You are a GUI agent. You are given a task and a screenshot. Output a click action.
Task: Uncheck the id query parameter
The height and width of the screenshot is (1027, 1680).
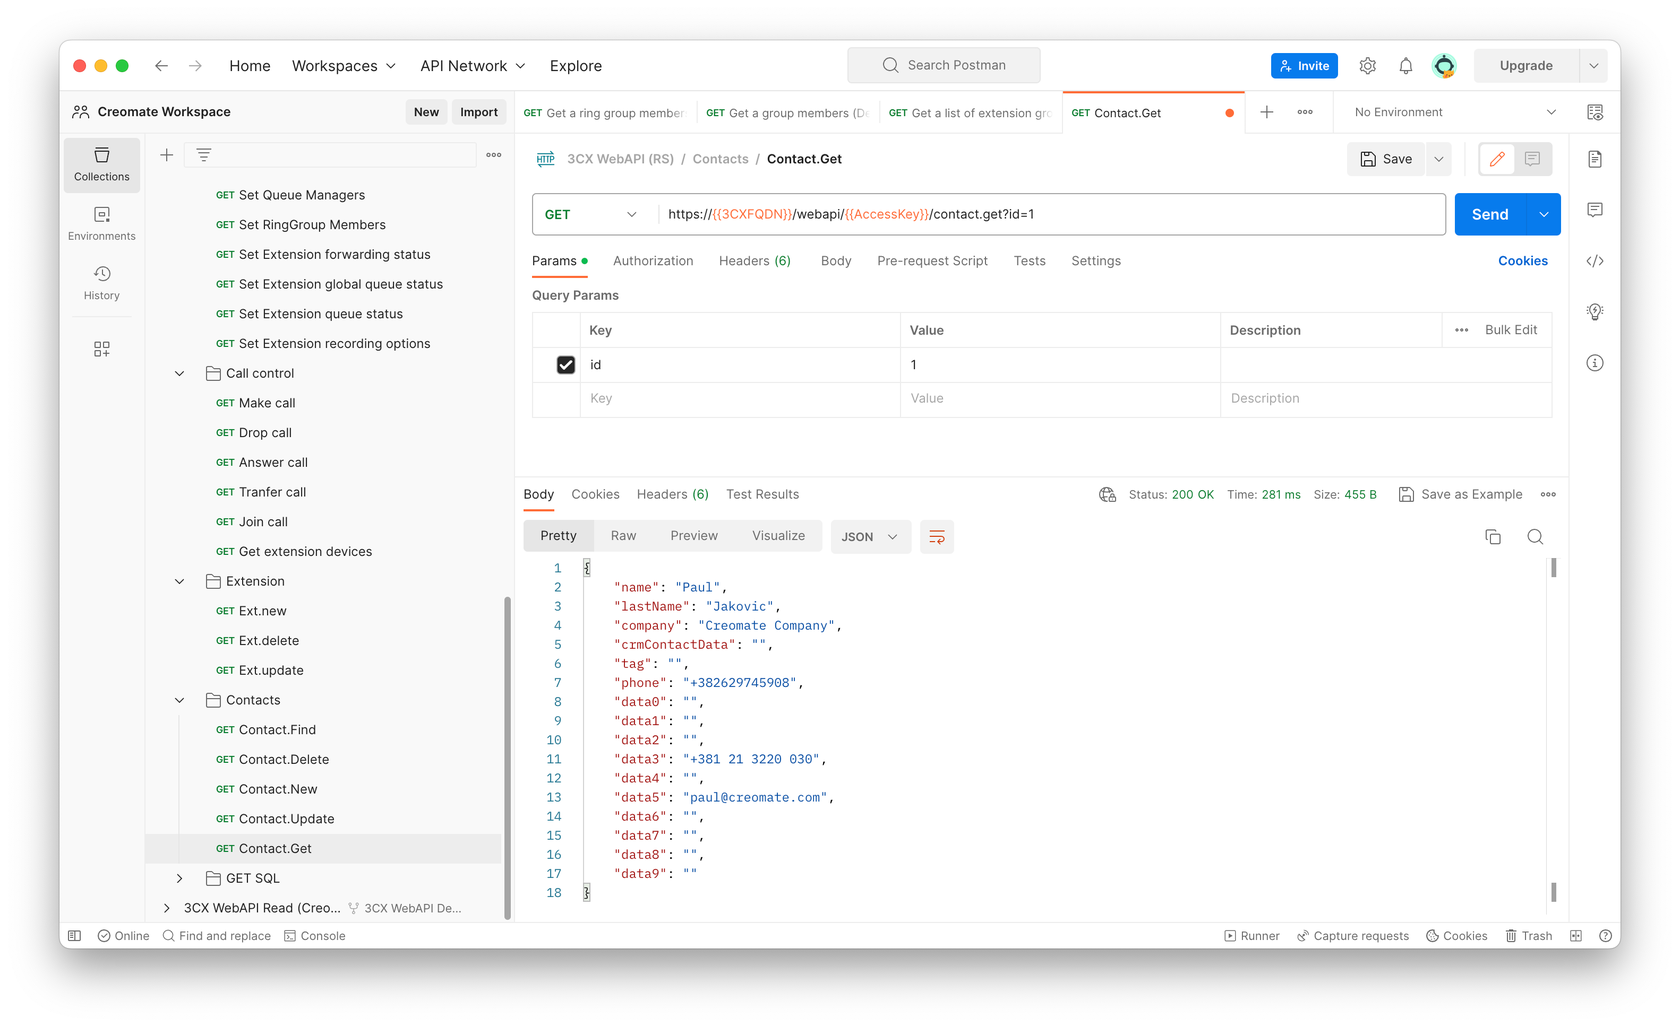coord(566,364)
